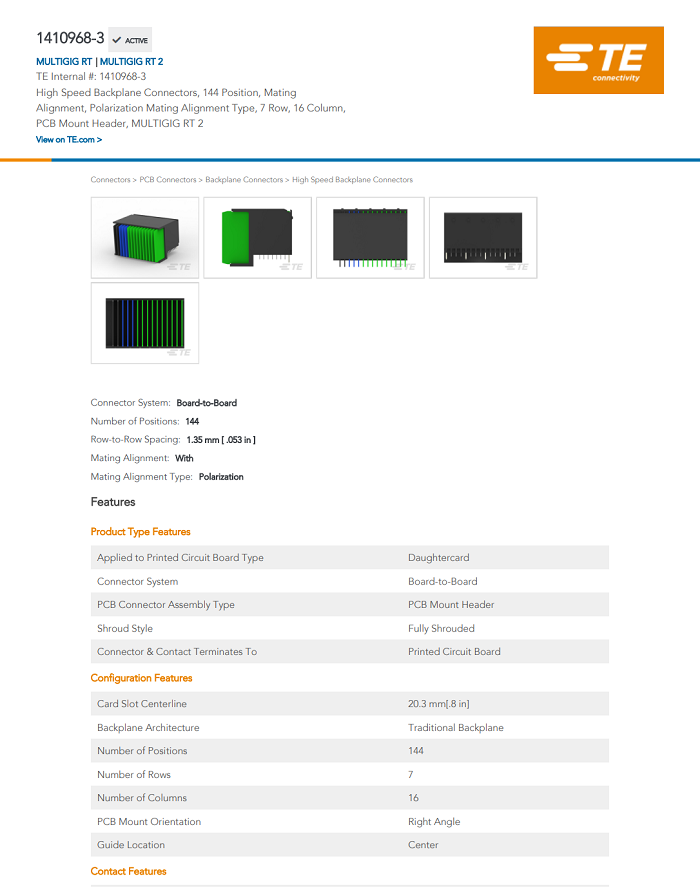Go to Connectors breadcrumb
The image size is (700, 890).
tap(111, 179)
